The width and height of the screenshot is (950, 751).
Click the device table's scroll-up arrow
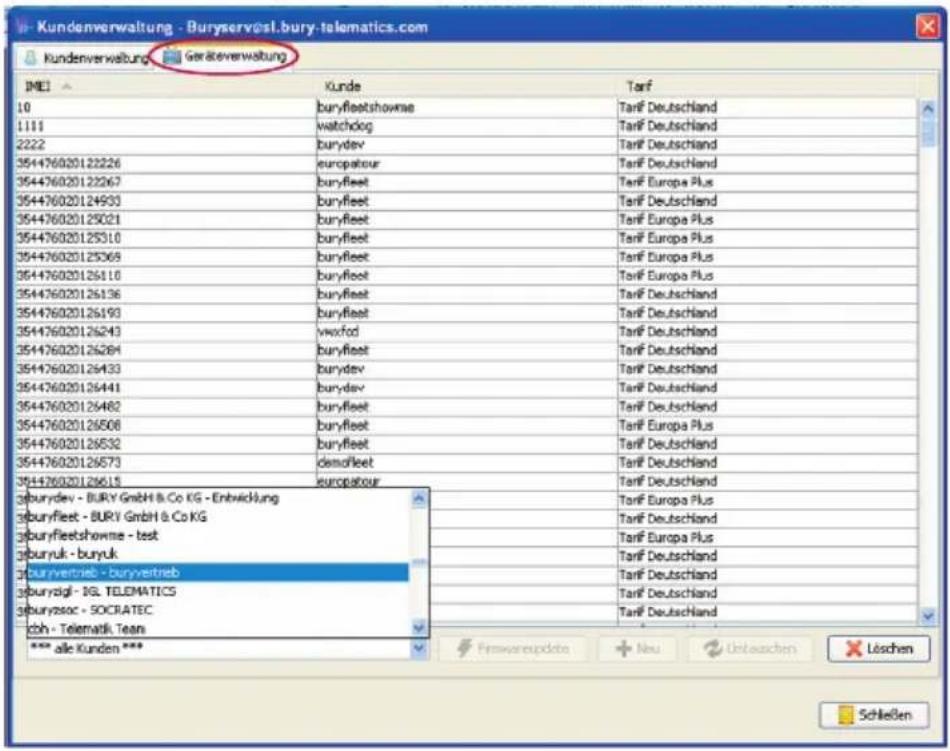click(x=928, y=108)
